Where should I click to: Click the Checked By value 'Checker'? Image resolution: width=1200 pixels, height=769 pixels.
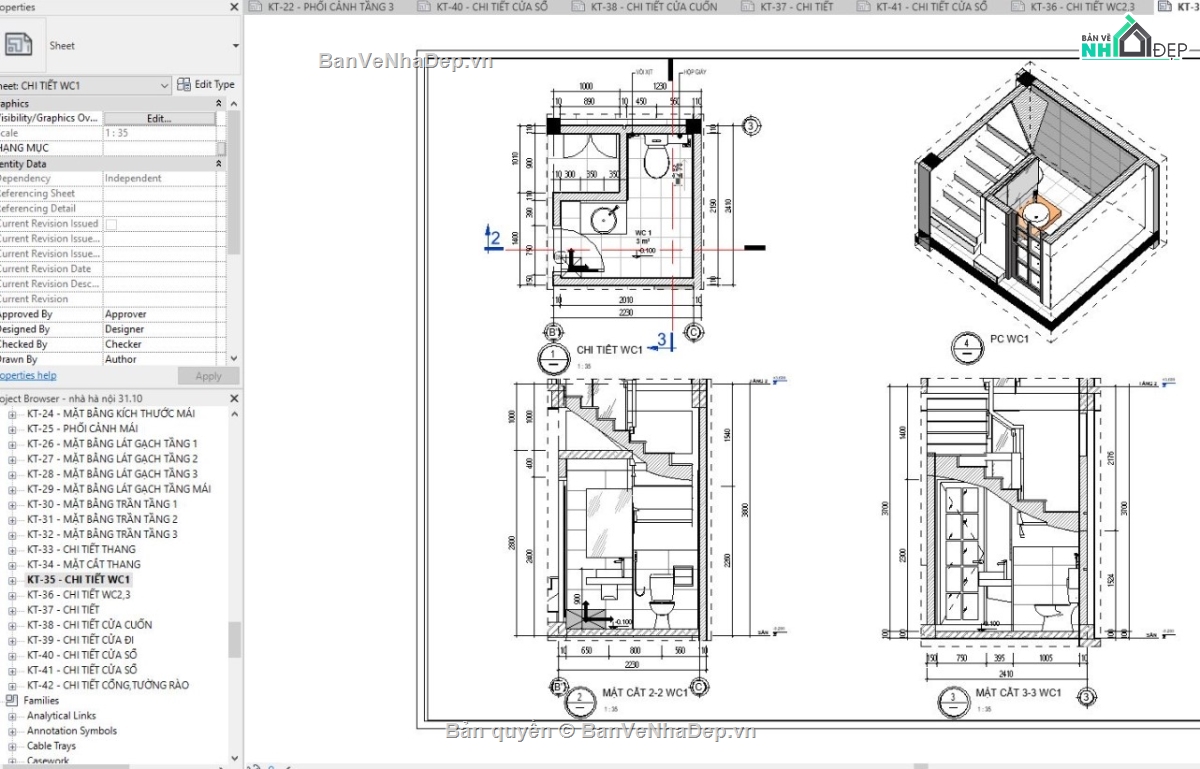click(x=123, y=344)
